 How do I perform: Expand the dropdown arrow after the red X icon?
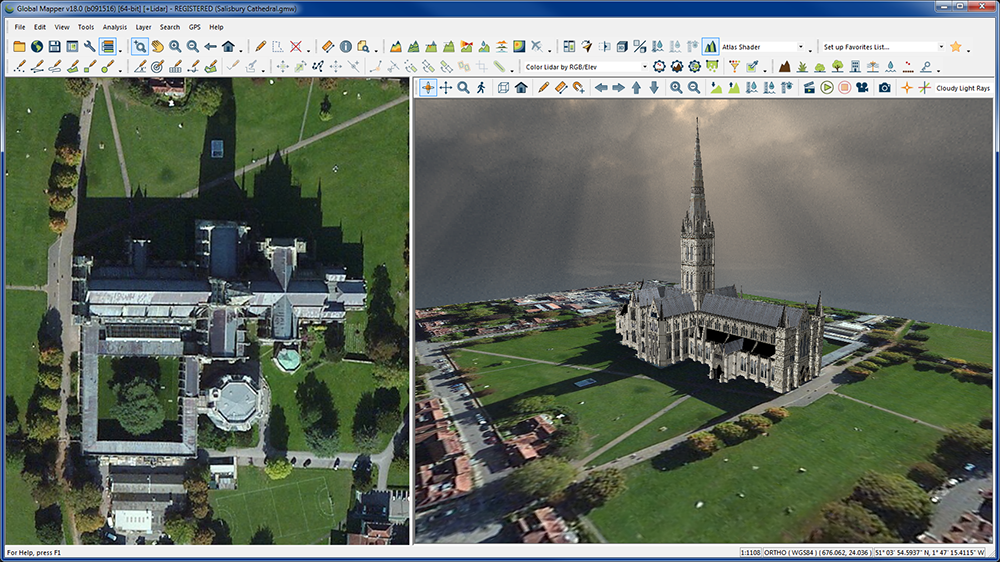pos(309,50)
